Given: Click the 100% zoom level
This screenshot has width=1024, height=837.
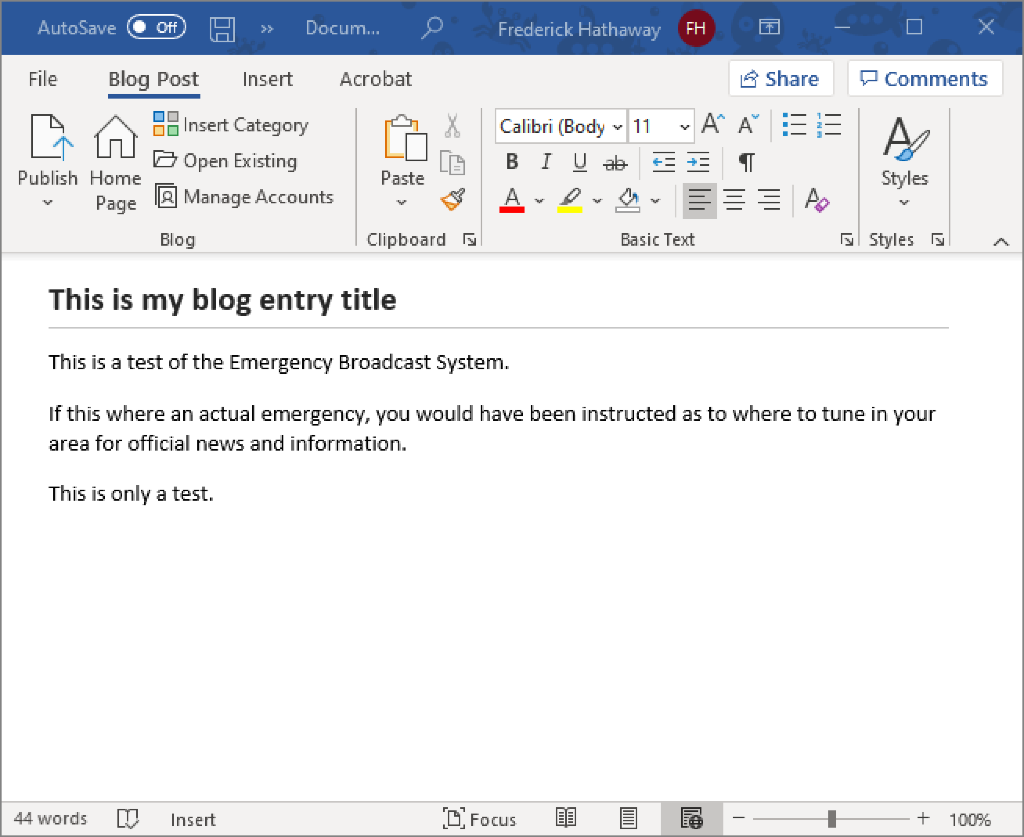Looking at the screenshot, I should point(970,819).
